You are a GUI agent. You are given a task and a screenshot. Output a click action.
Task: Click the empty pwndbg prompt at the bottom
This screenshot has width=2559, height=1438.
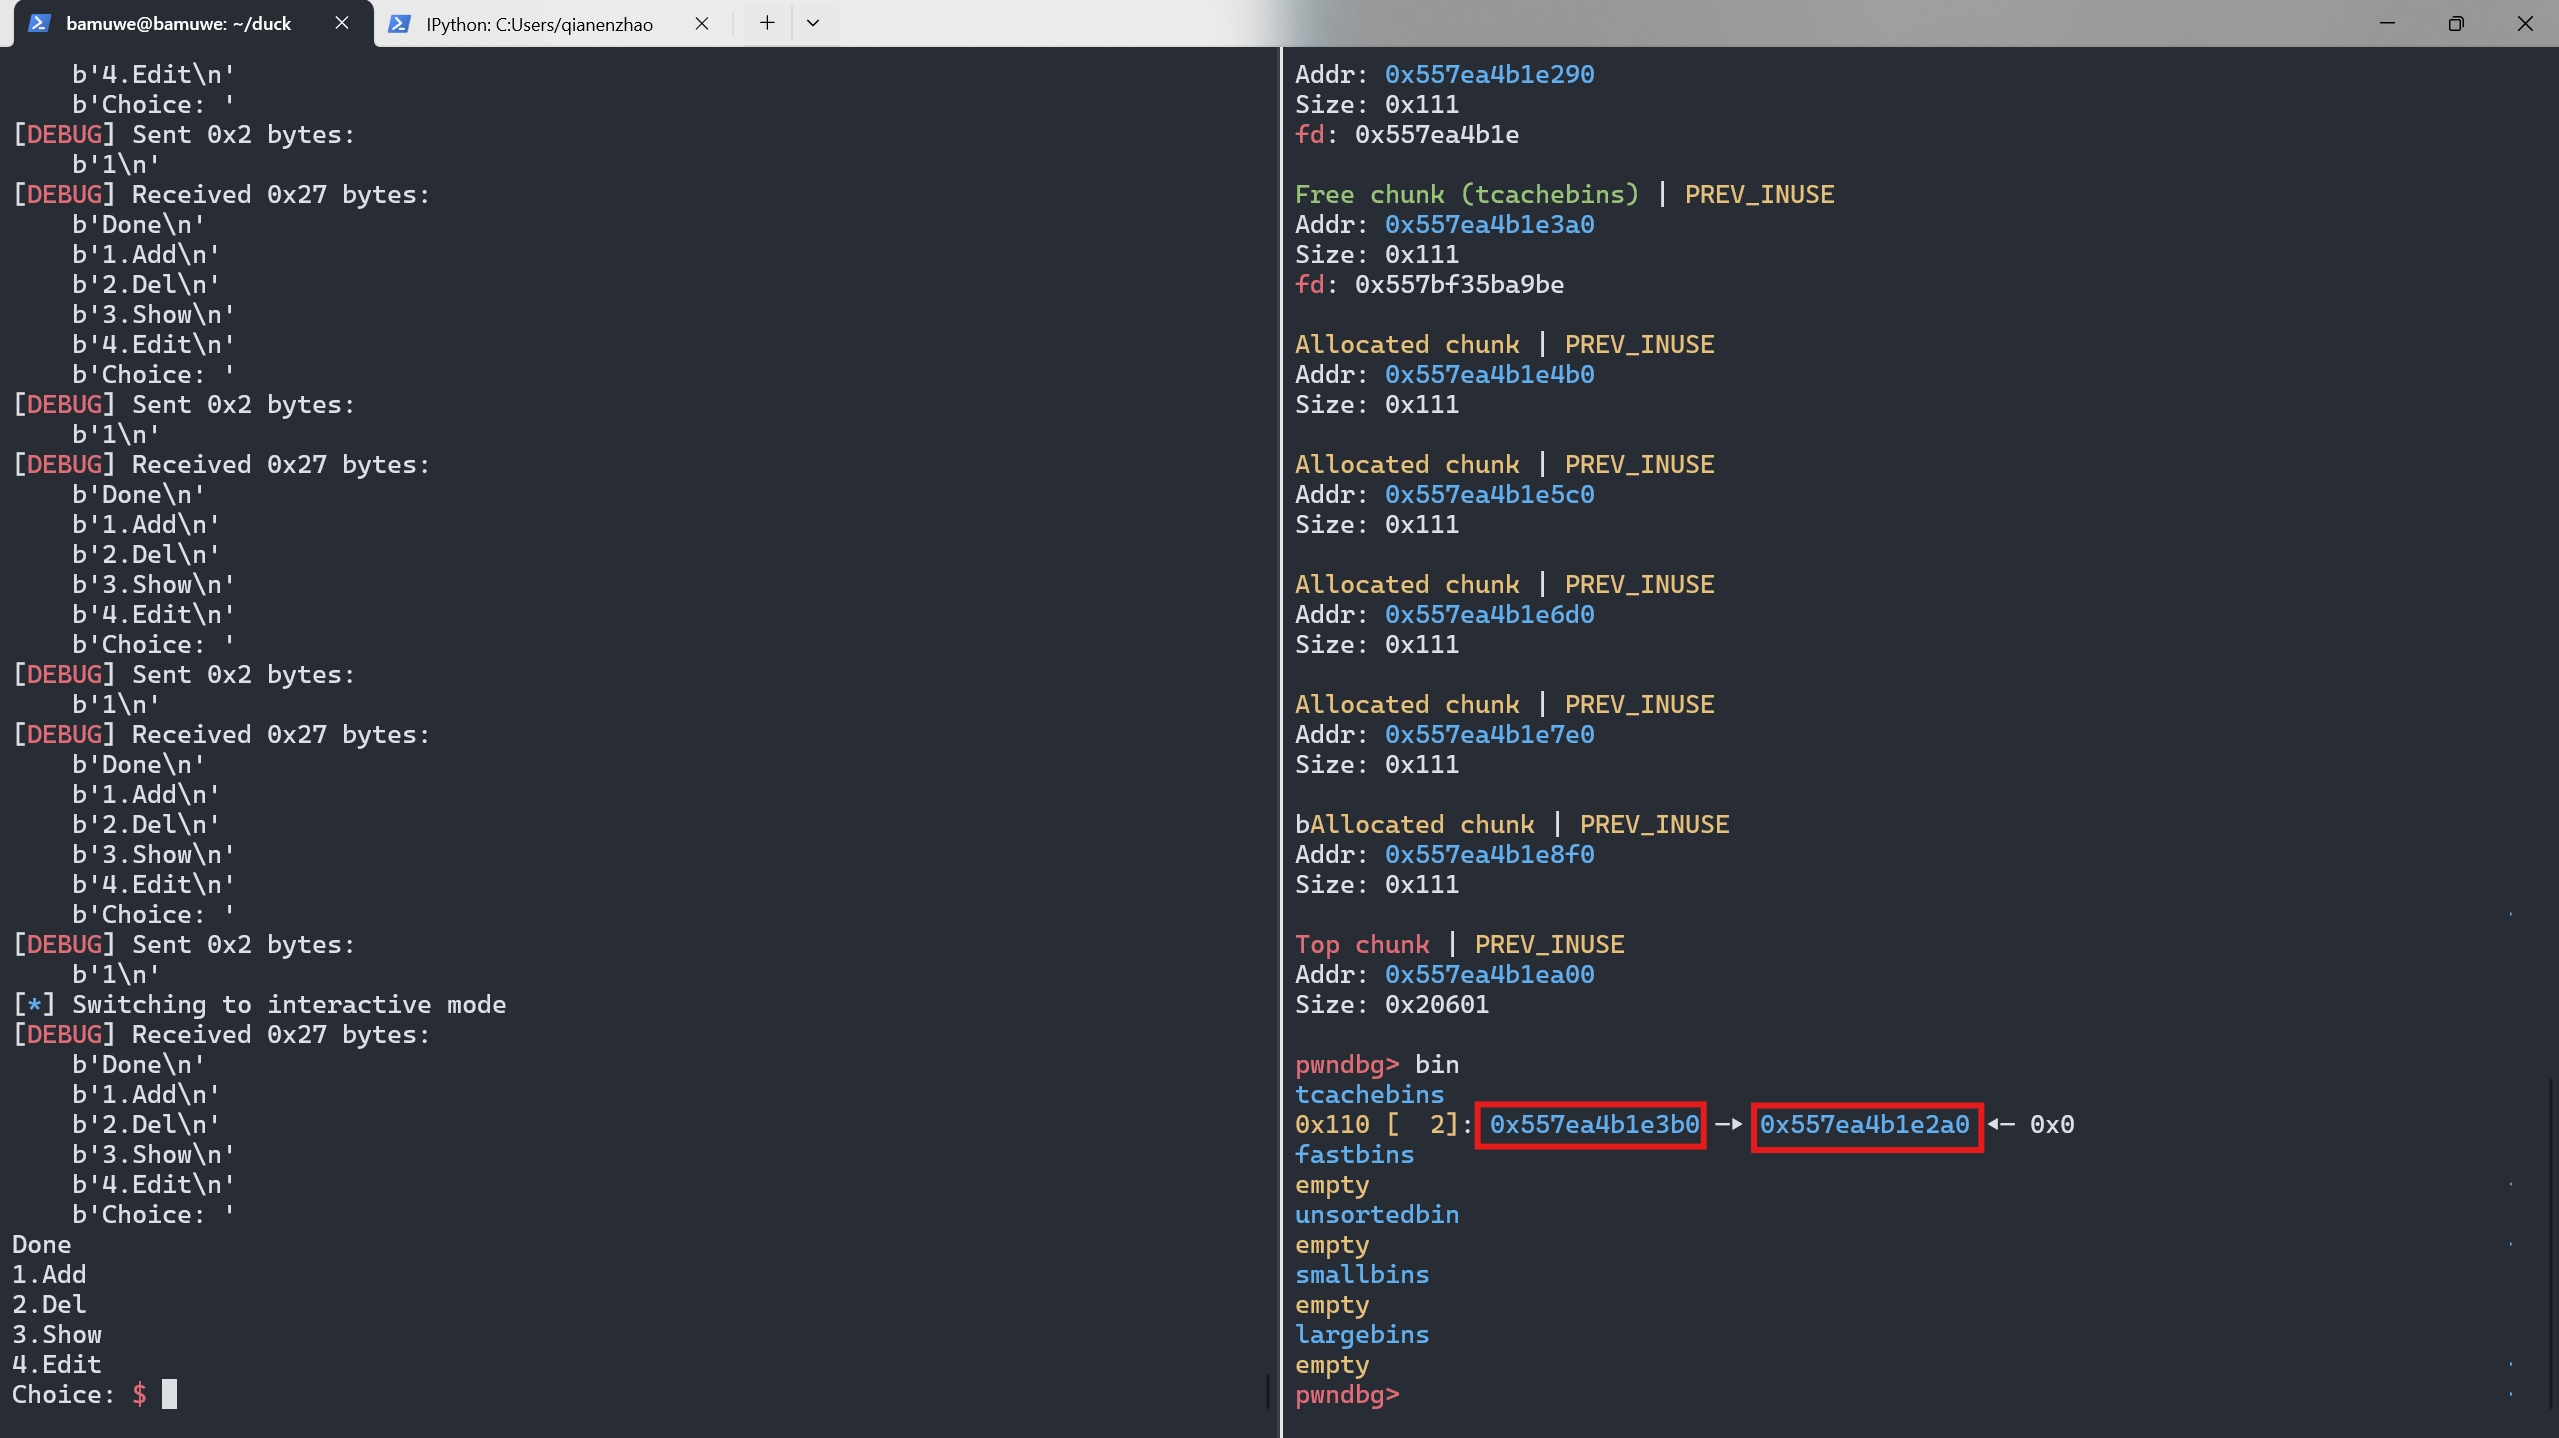pos(1346,1394)
